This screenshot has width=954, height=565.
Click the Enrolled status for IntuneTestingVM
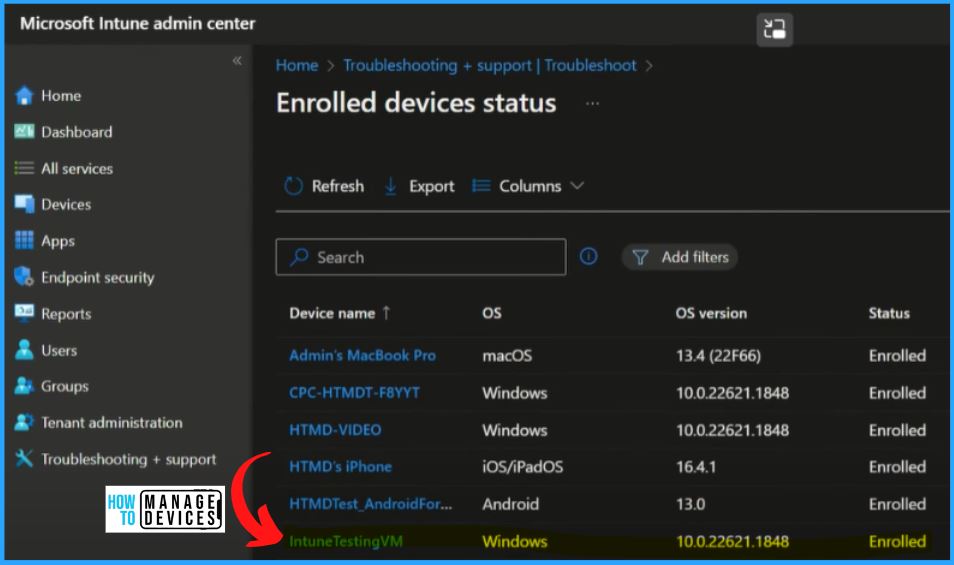pyautogui.click(x=897, y=541)
